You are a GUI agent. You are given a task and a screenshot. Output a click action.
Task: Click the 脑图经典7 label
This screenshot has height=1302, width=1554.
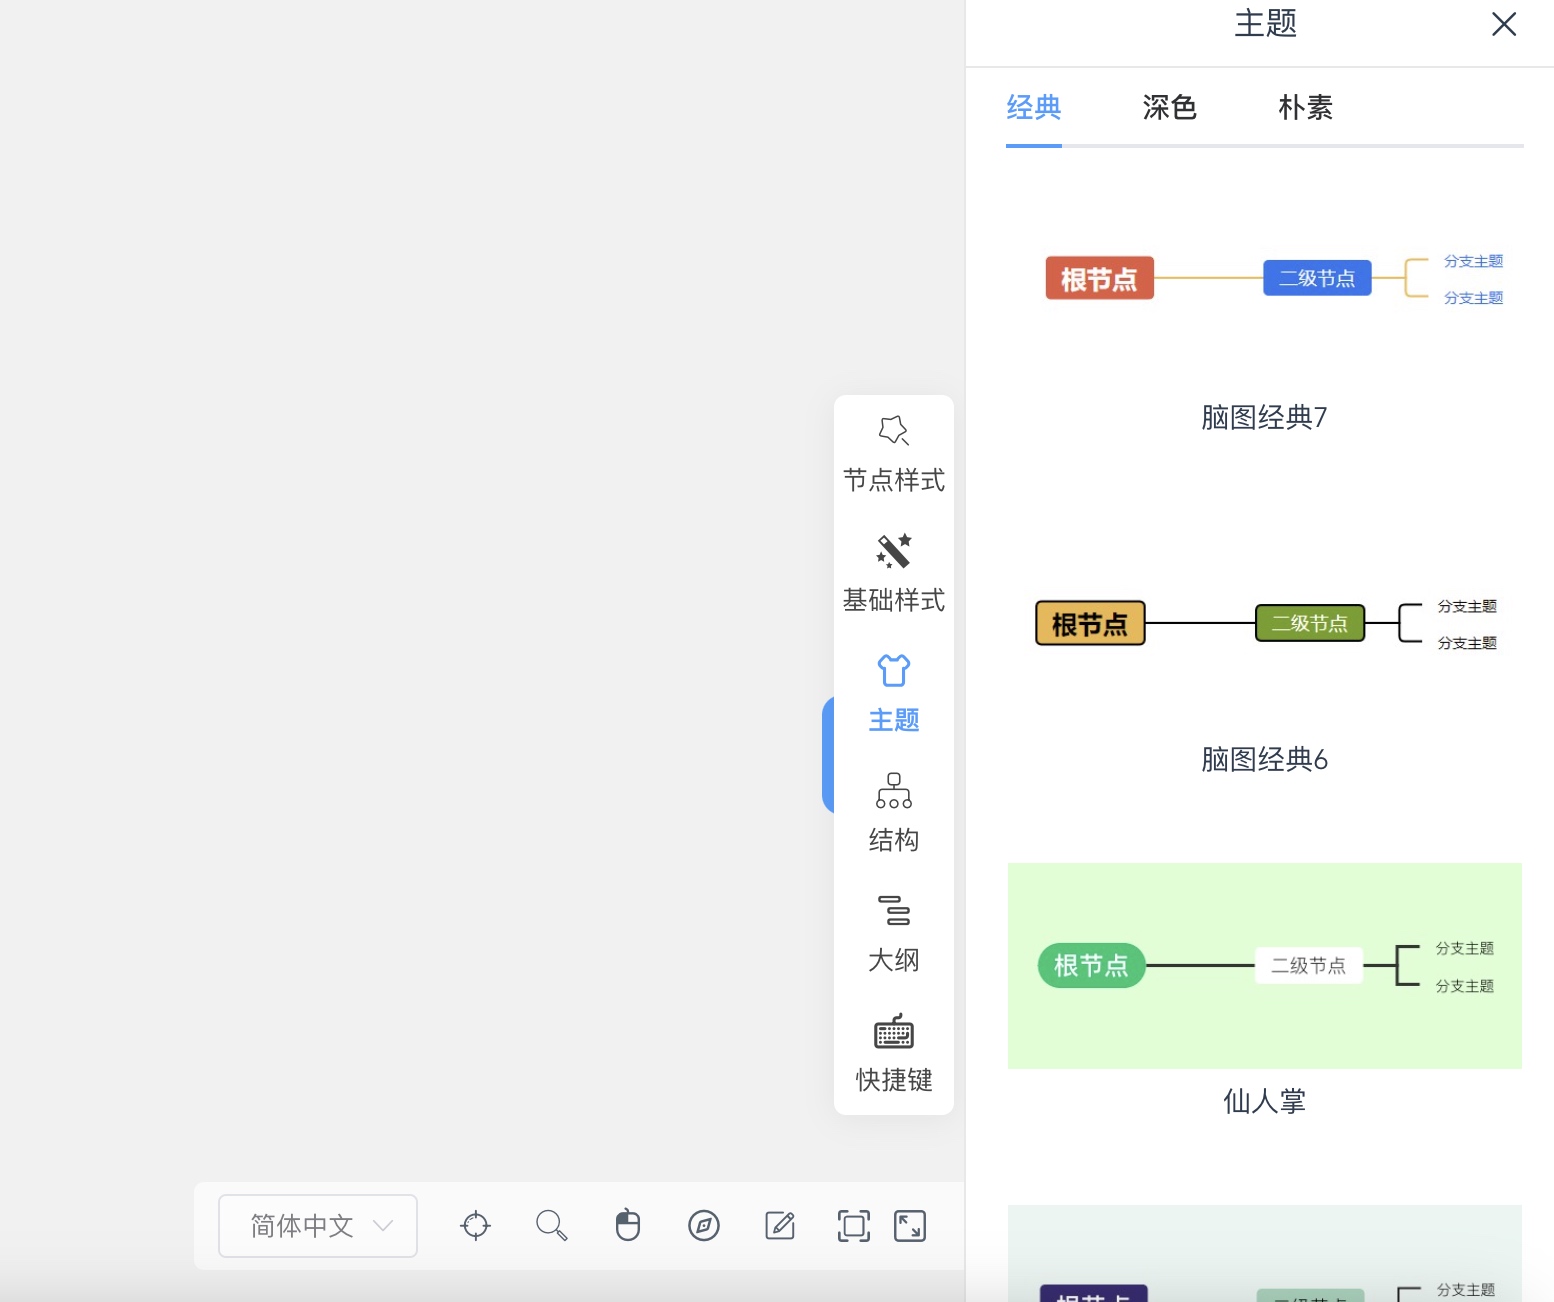tap(1265, 417)
